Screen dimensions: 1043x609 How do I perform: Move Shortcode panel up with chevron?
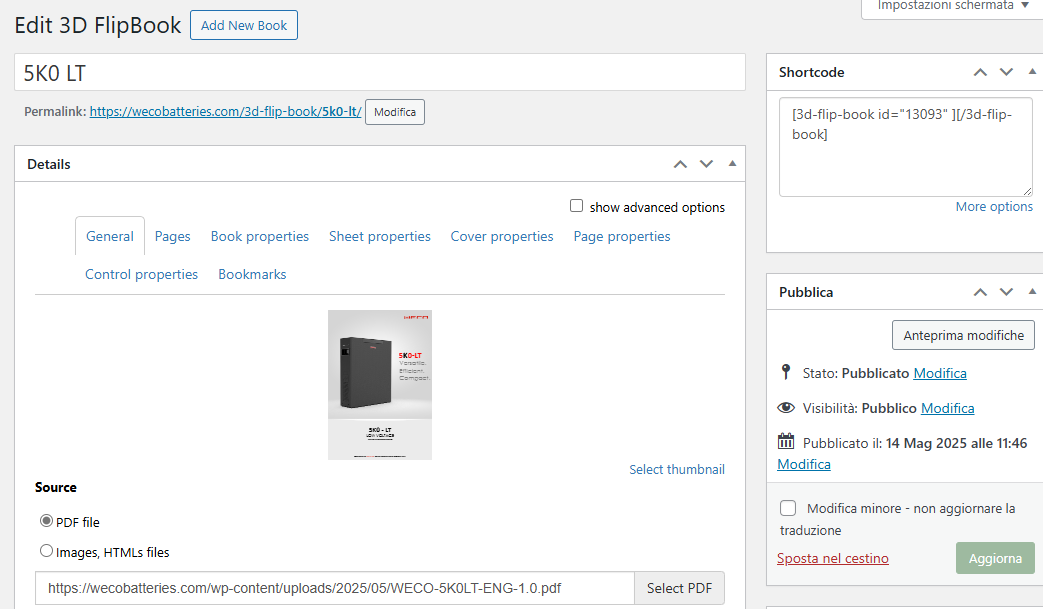tap(980, 72)
